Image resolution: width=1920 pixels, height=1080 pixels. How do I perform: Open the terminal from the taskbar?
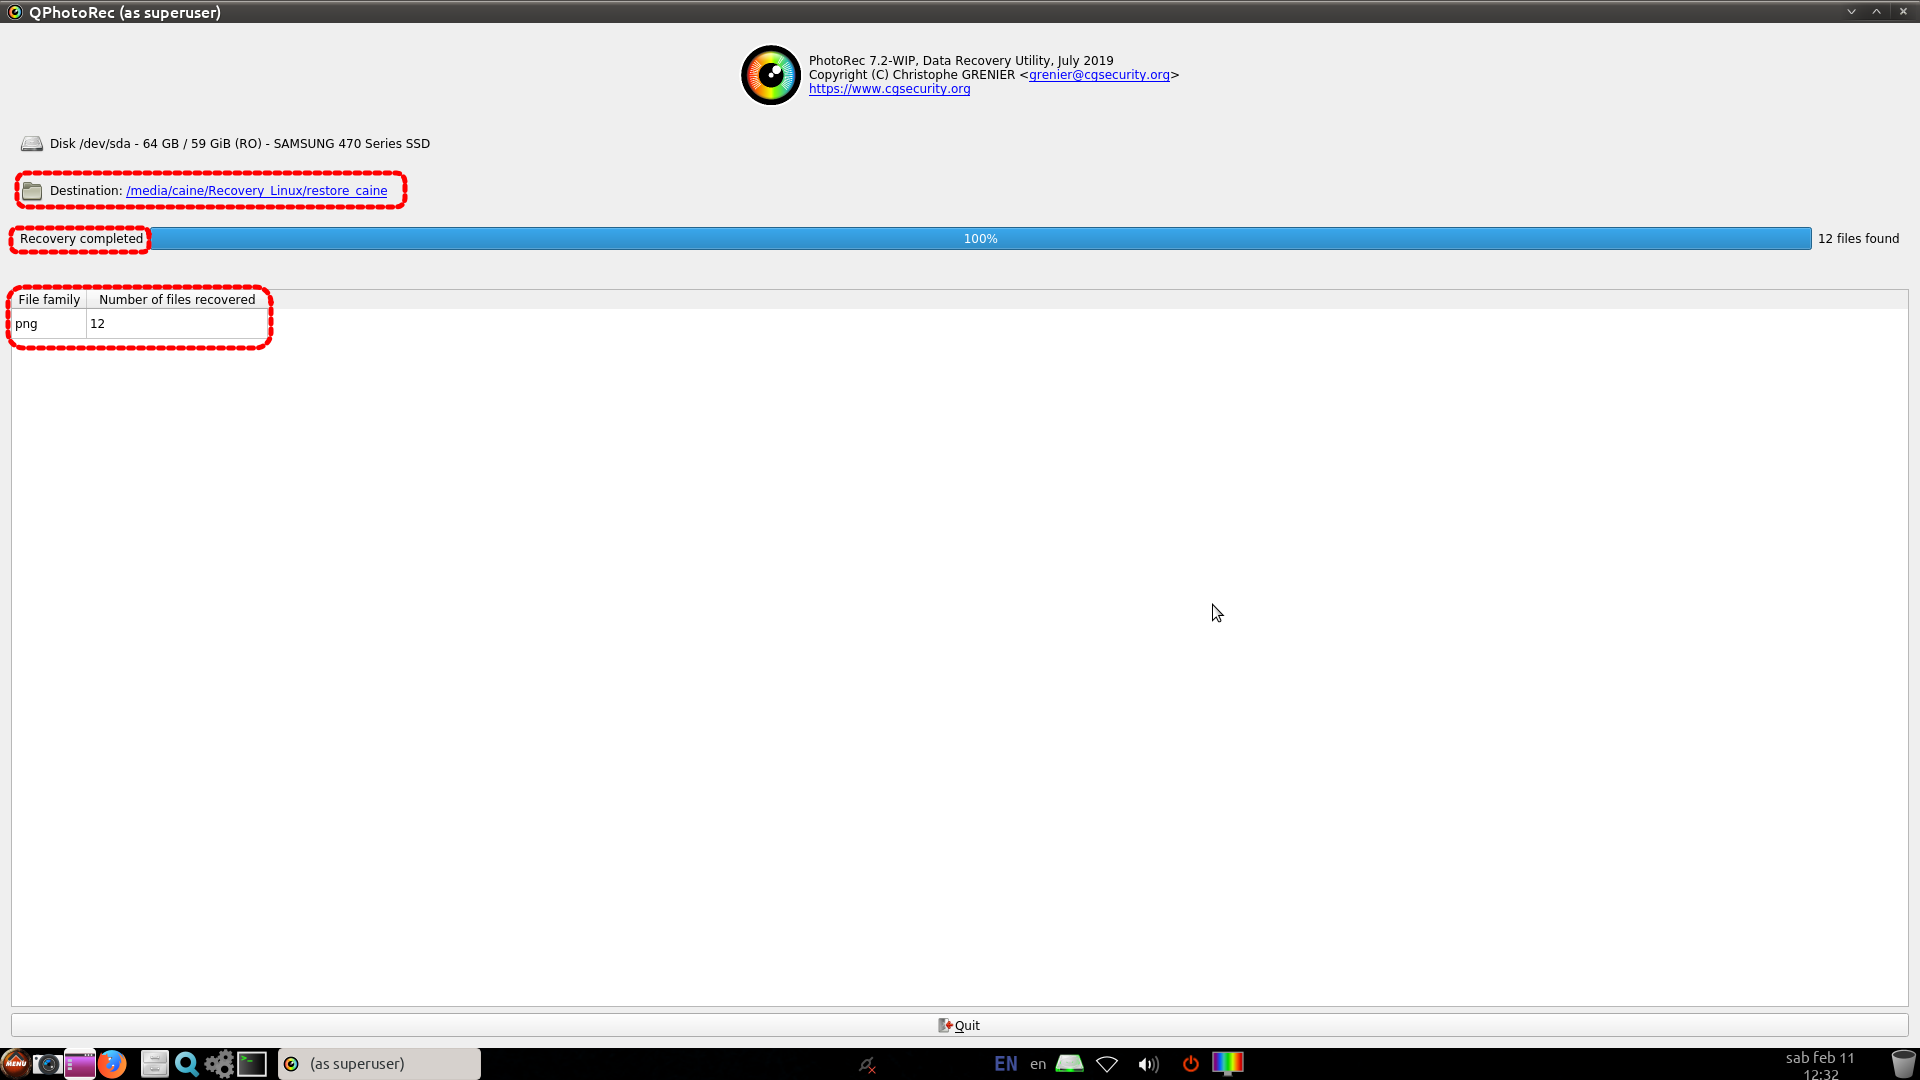252,1063
